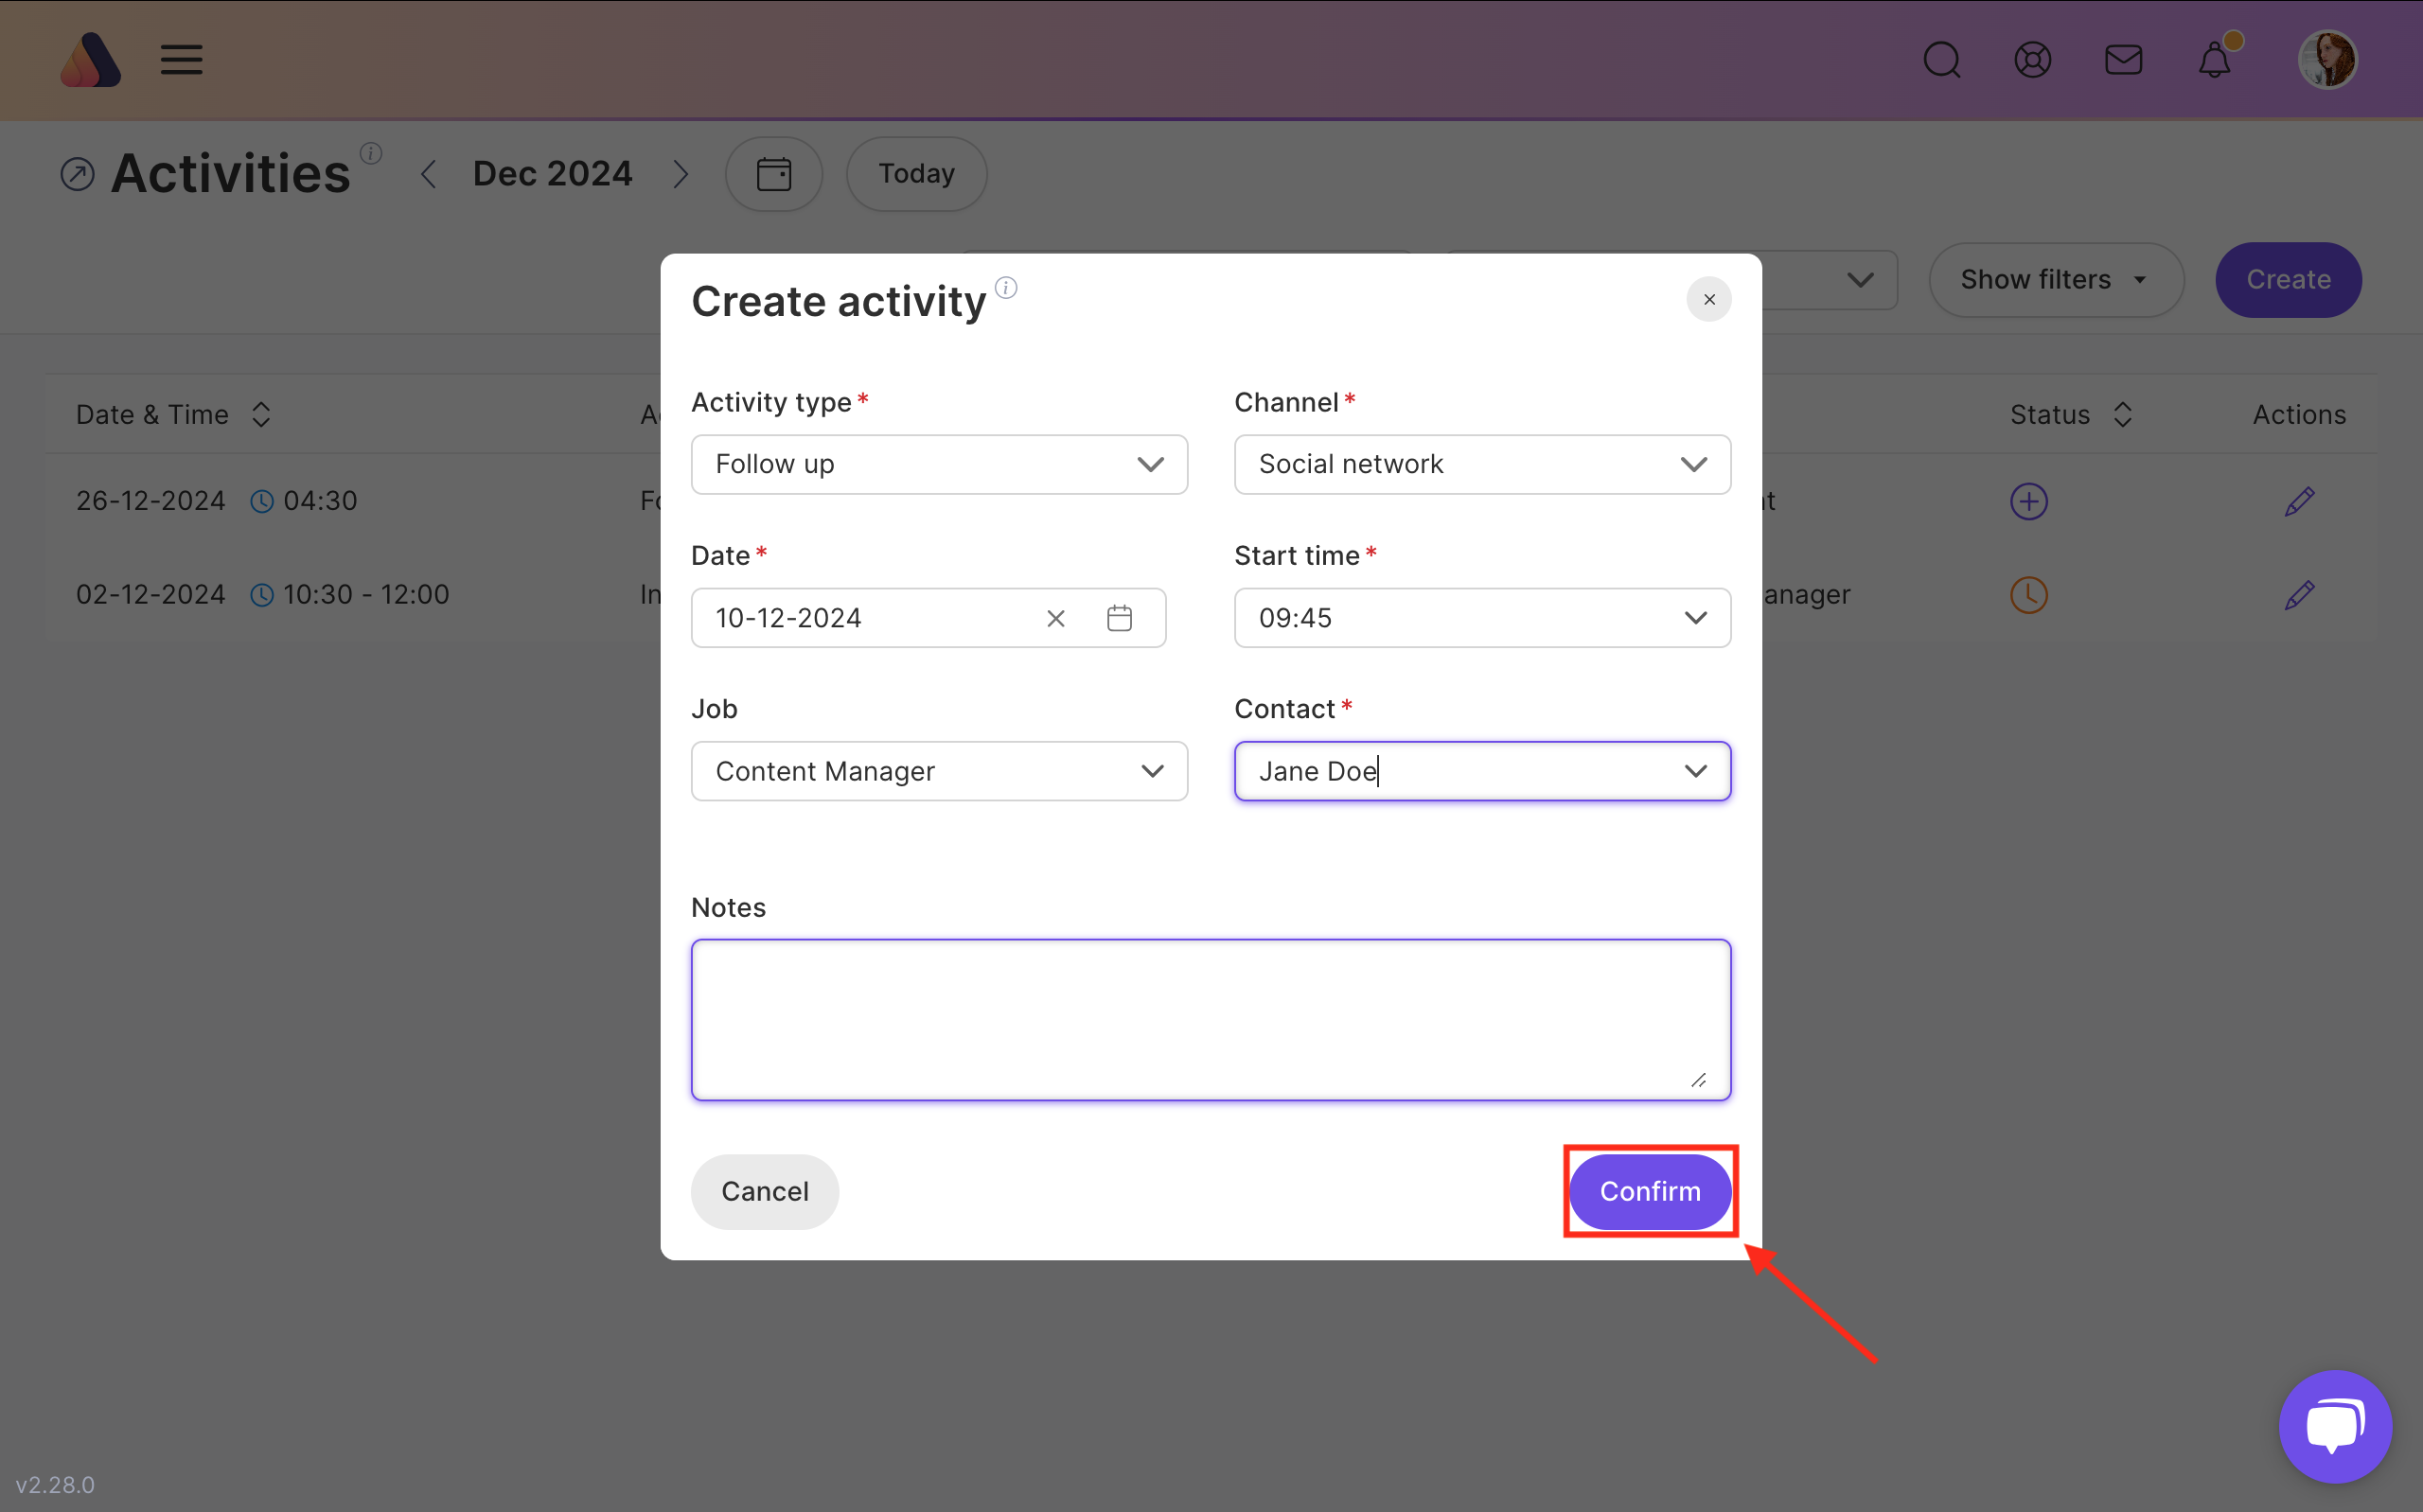Screen dimensions: 2423x1512
Task: Click into the Notes text area
Action: click(x=1210, y=1019)
